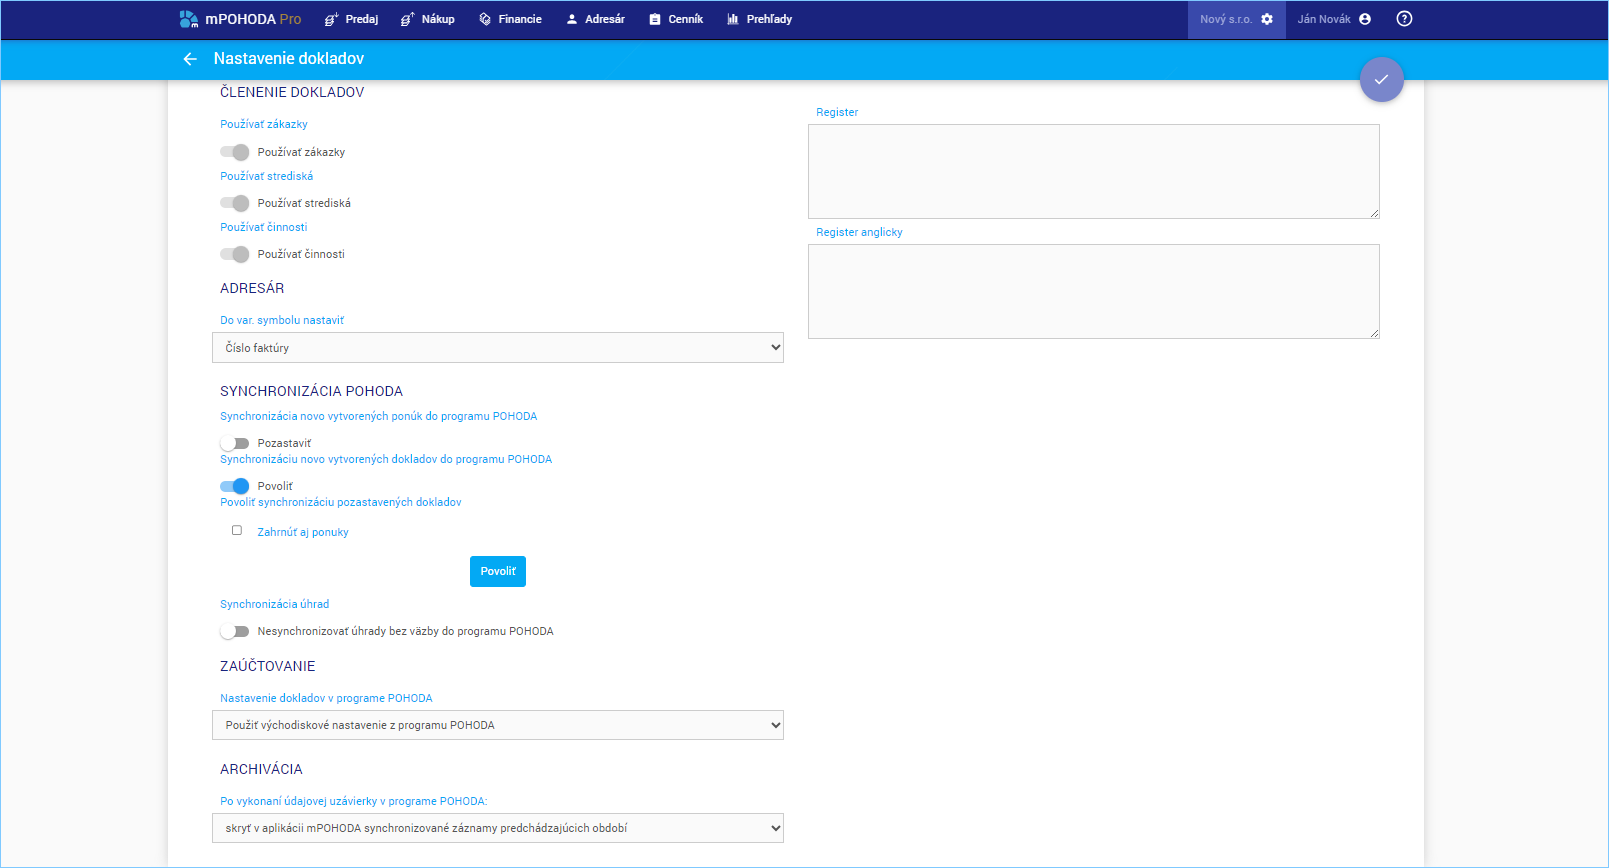The width and height of the screenshot is (1609, 868).
Task: Toggle the Používať strediská switch
Action: coord(235,203)
